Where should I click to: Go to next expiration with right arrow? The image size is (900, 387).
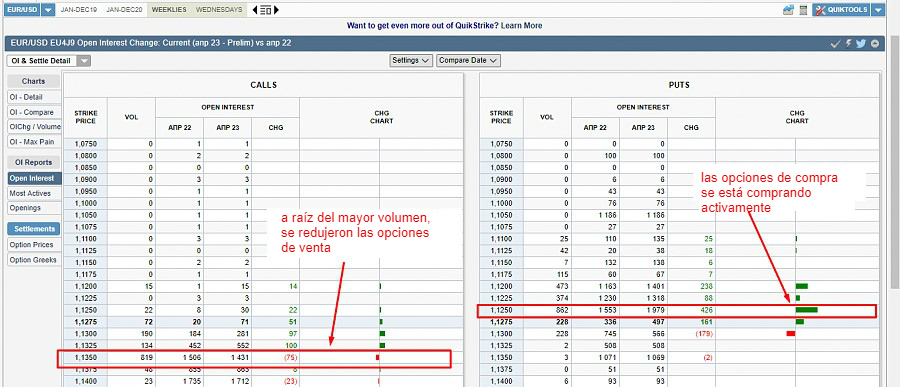[277, 10]
